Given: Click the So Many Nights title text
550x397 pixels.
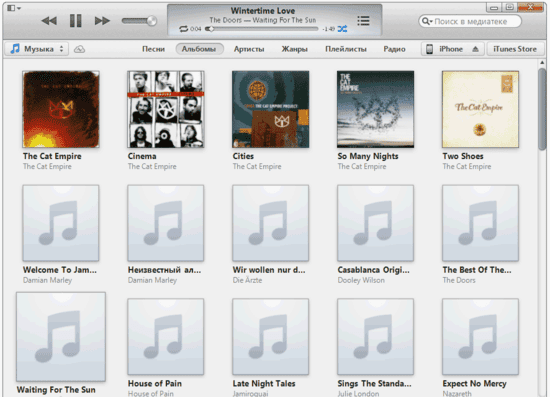Looking at the screenshot, I should click(368, 156).
